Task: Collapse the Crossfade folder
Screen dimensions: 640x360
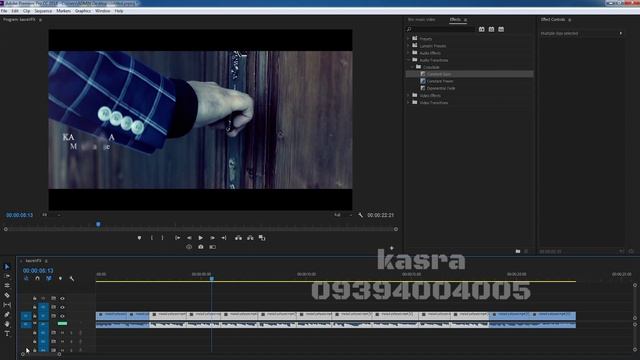Action: coord(412,67)
